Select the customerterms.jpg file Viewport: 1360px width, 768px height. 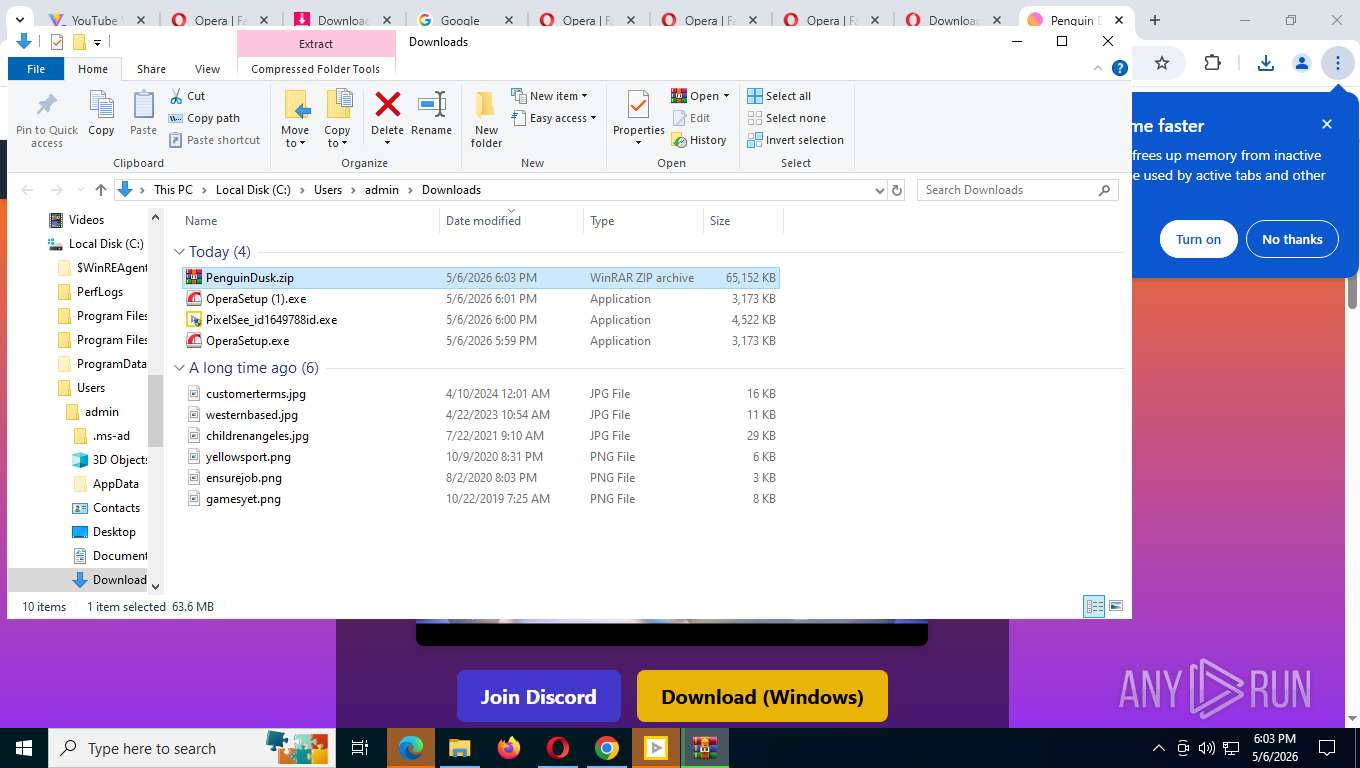coord(480,394)
